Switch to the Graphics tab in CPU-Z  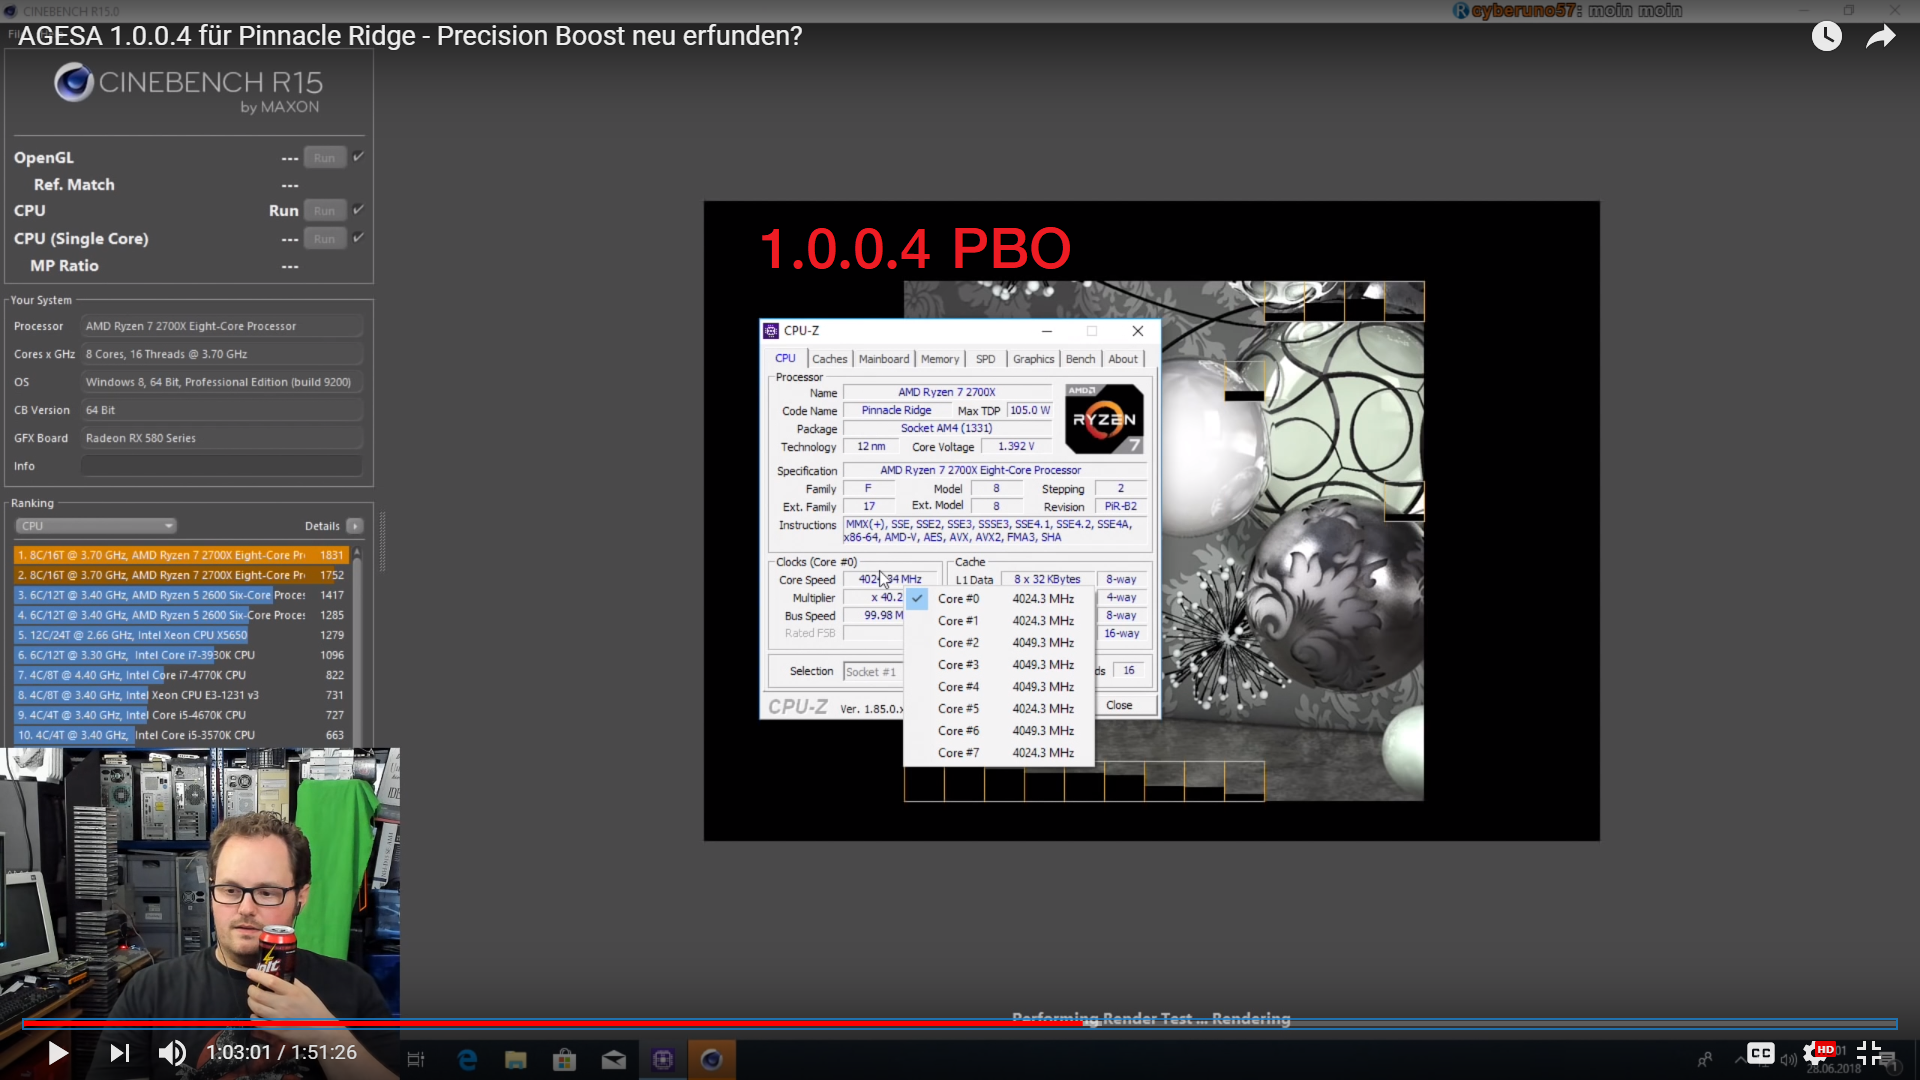[x=1033, y=359]
